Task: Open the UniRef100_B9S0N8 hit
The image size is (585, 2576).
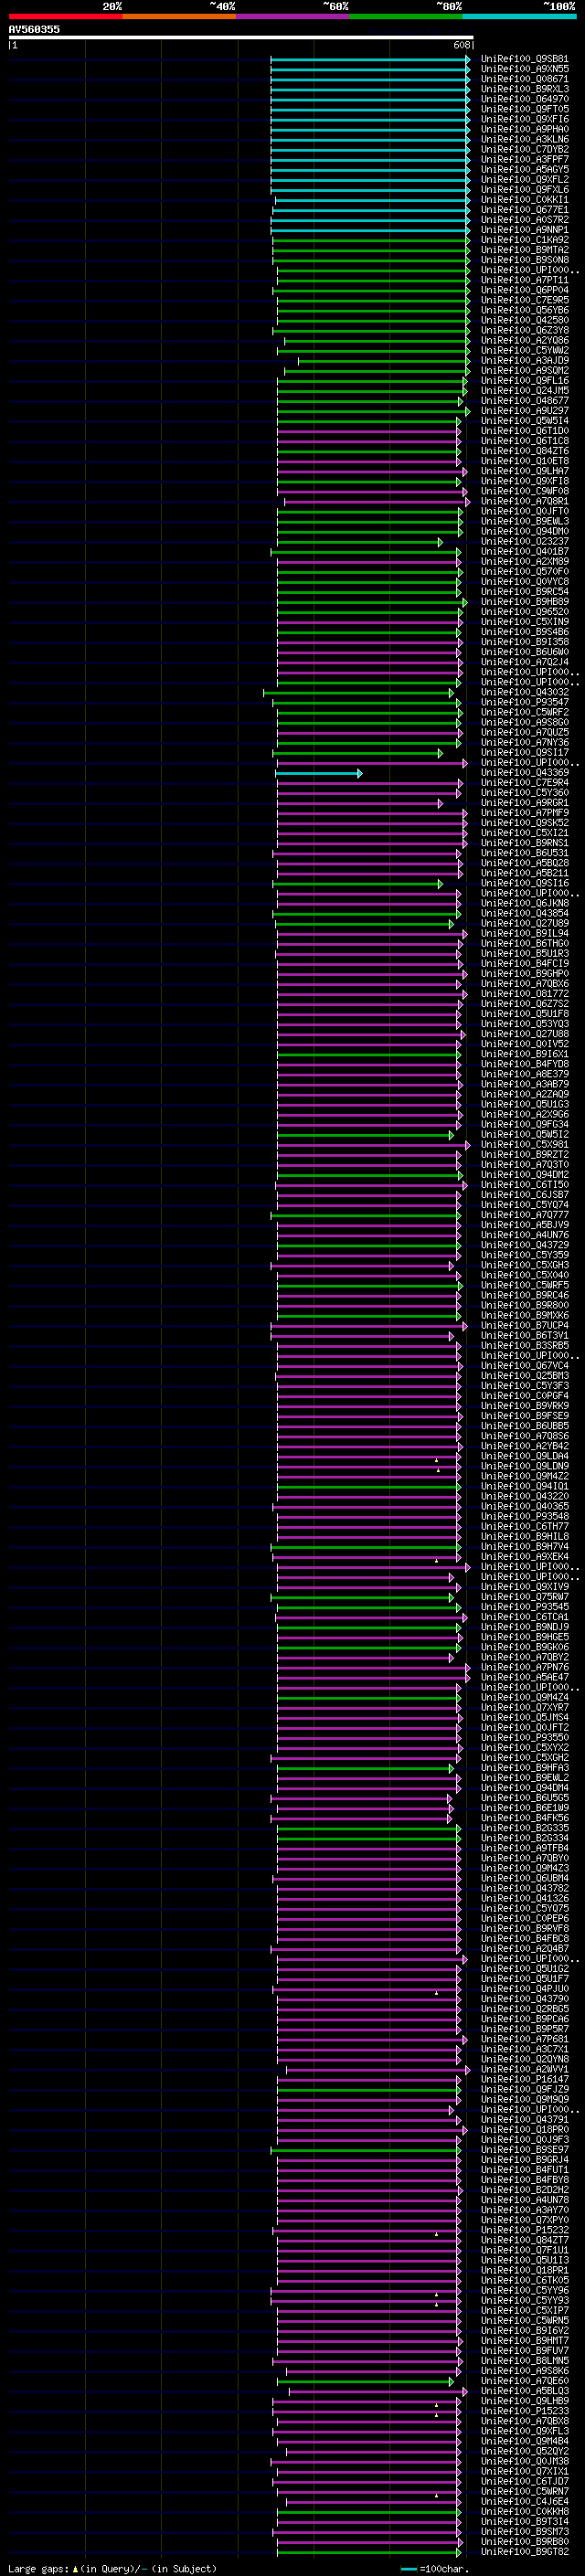Action: pyautogui.click(x=524, y=260)
